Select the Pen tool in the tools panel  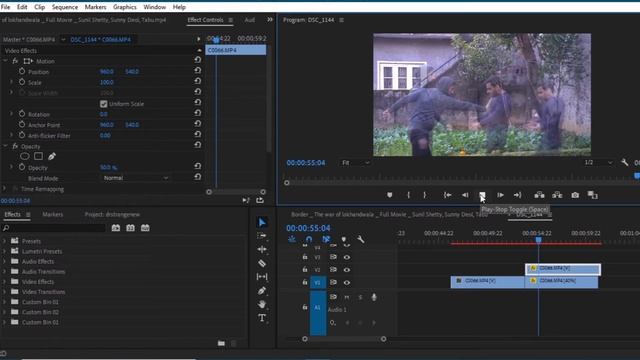pos(262,291)
